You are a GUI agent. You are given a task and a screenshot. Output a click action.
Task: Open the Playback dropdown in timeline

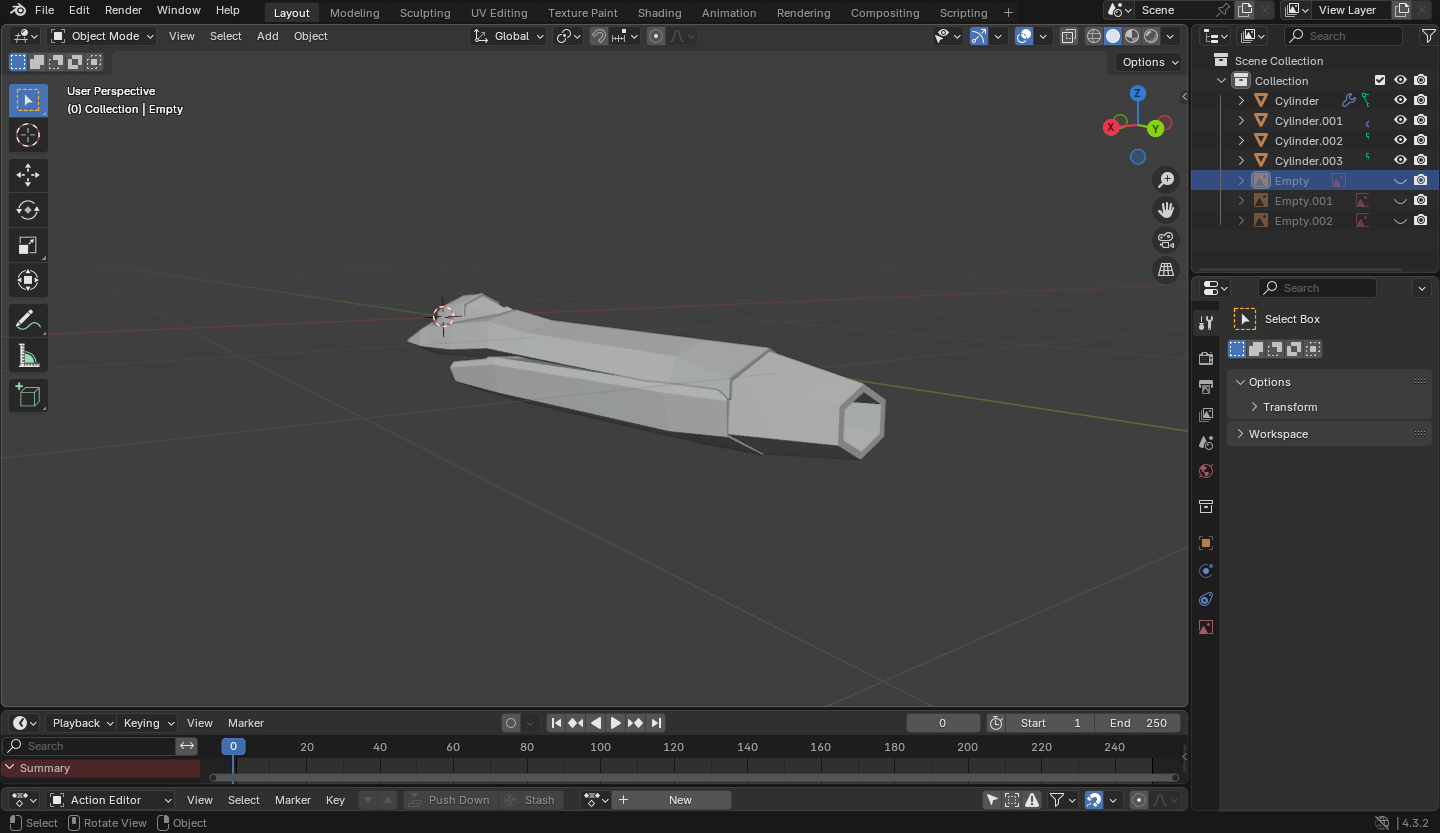[82, 723]
